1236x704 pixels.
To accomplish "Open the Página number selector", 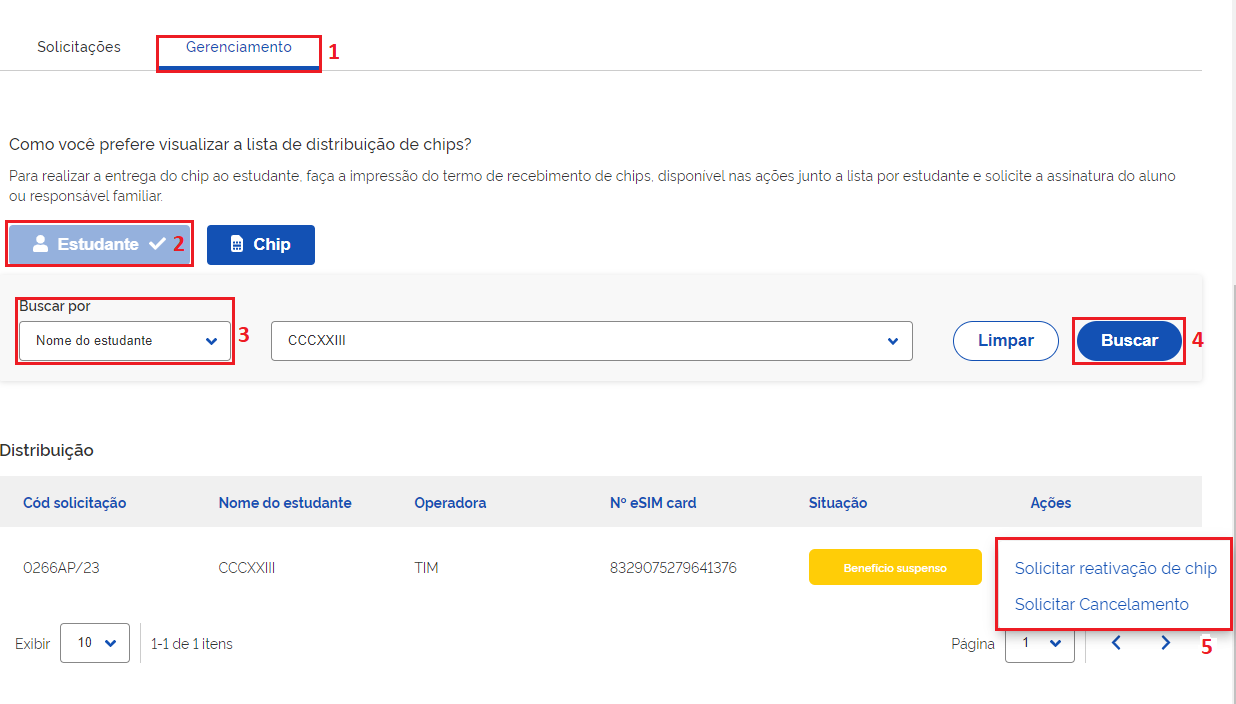I will click(1040, 644).
